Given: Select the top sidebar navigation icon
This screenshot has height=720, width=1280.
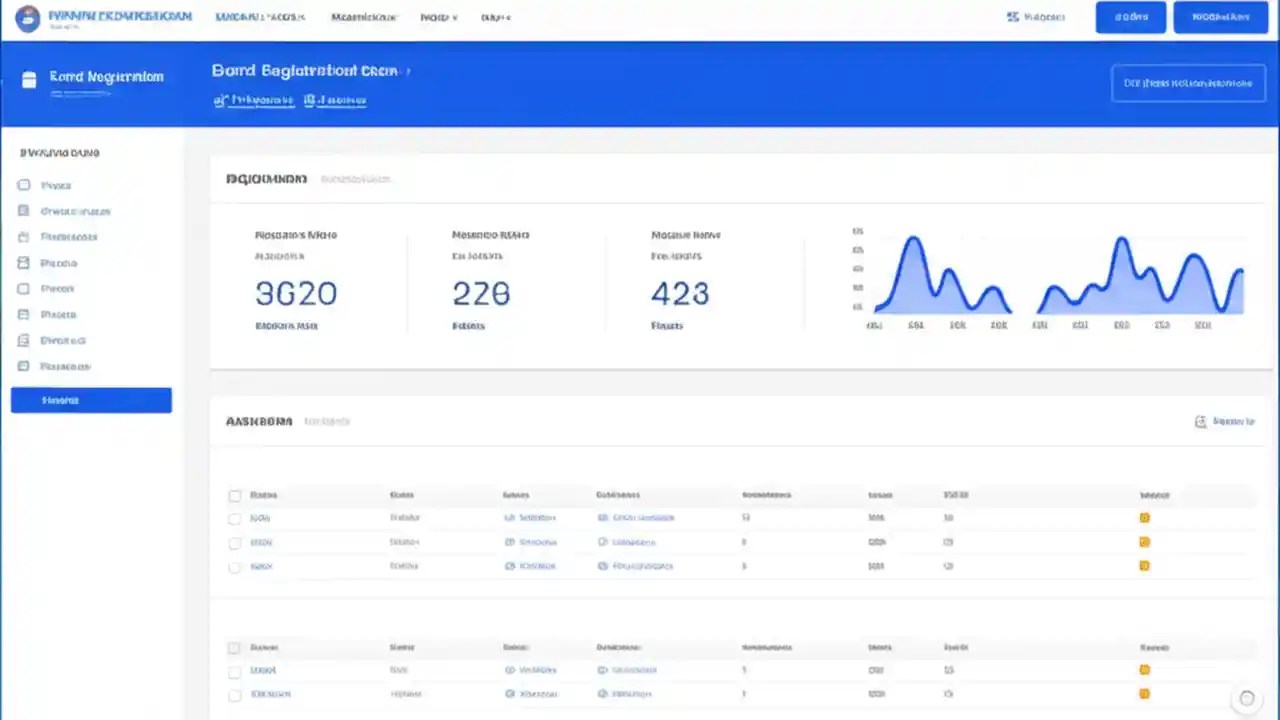Looking at the screenshot, I should click(x=24, y=185).
